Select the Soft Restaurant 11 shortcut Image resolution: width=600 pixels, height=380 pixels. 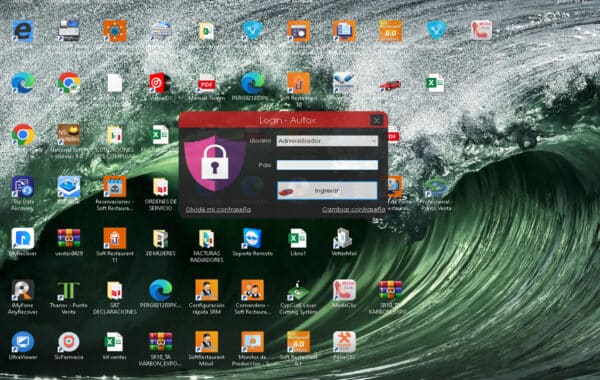click(x=115, y=245)
